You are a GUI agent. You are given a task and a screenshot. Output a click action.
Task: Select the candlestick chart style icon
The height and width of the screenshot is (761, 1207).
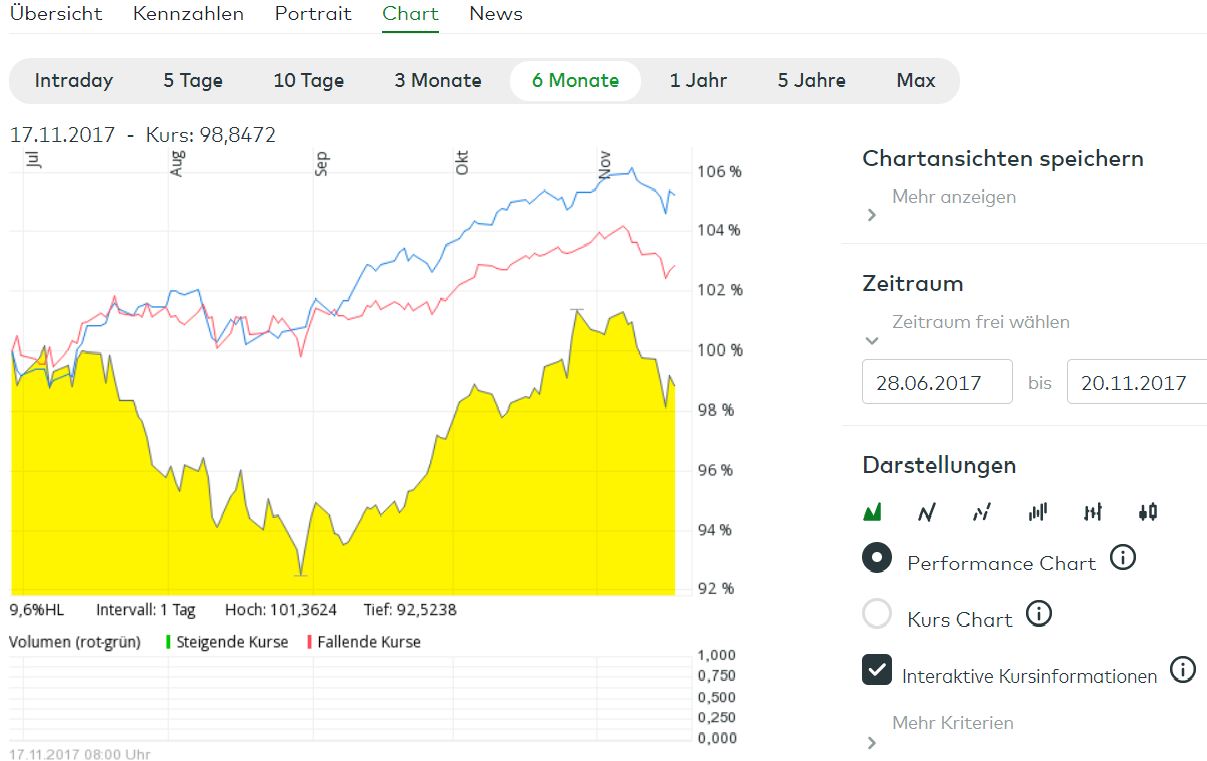click(x=1147, y=512)
